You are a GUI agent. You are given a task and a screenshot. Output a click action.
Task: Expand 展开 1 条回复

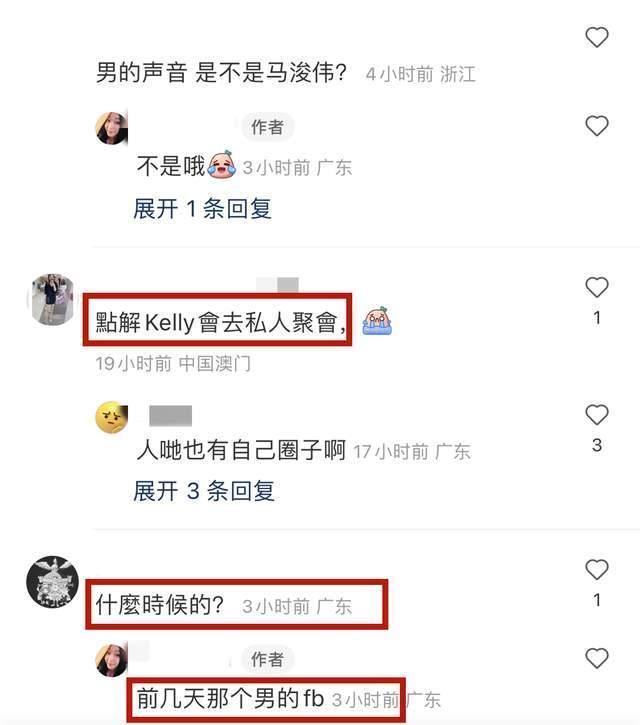[x=202, y=209]
